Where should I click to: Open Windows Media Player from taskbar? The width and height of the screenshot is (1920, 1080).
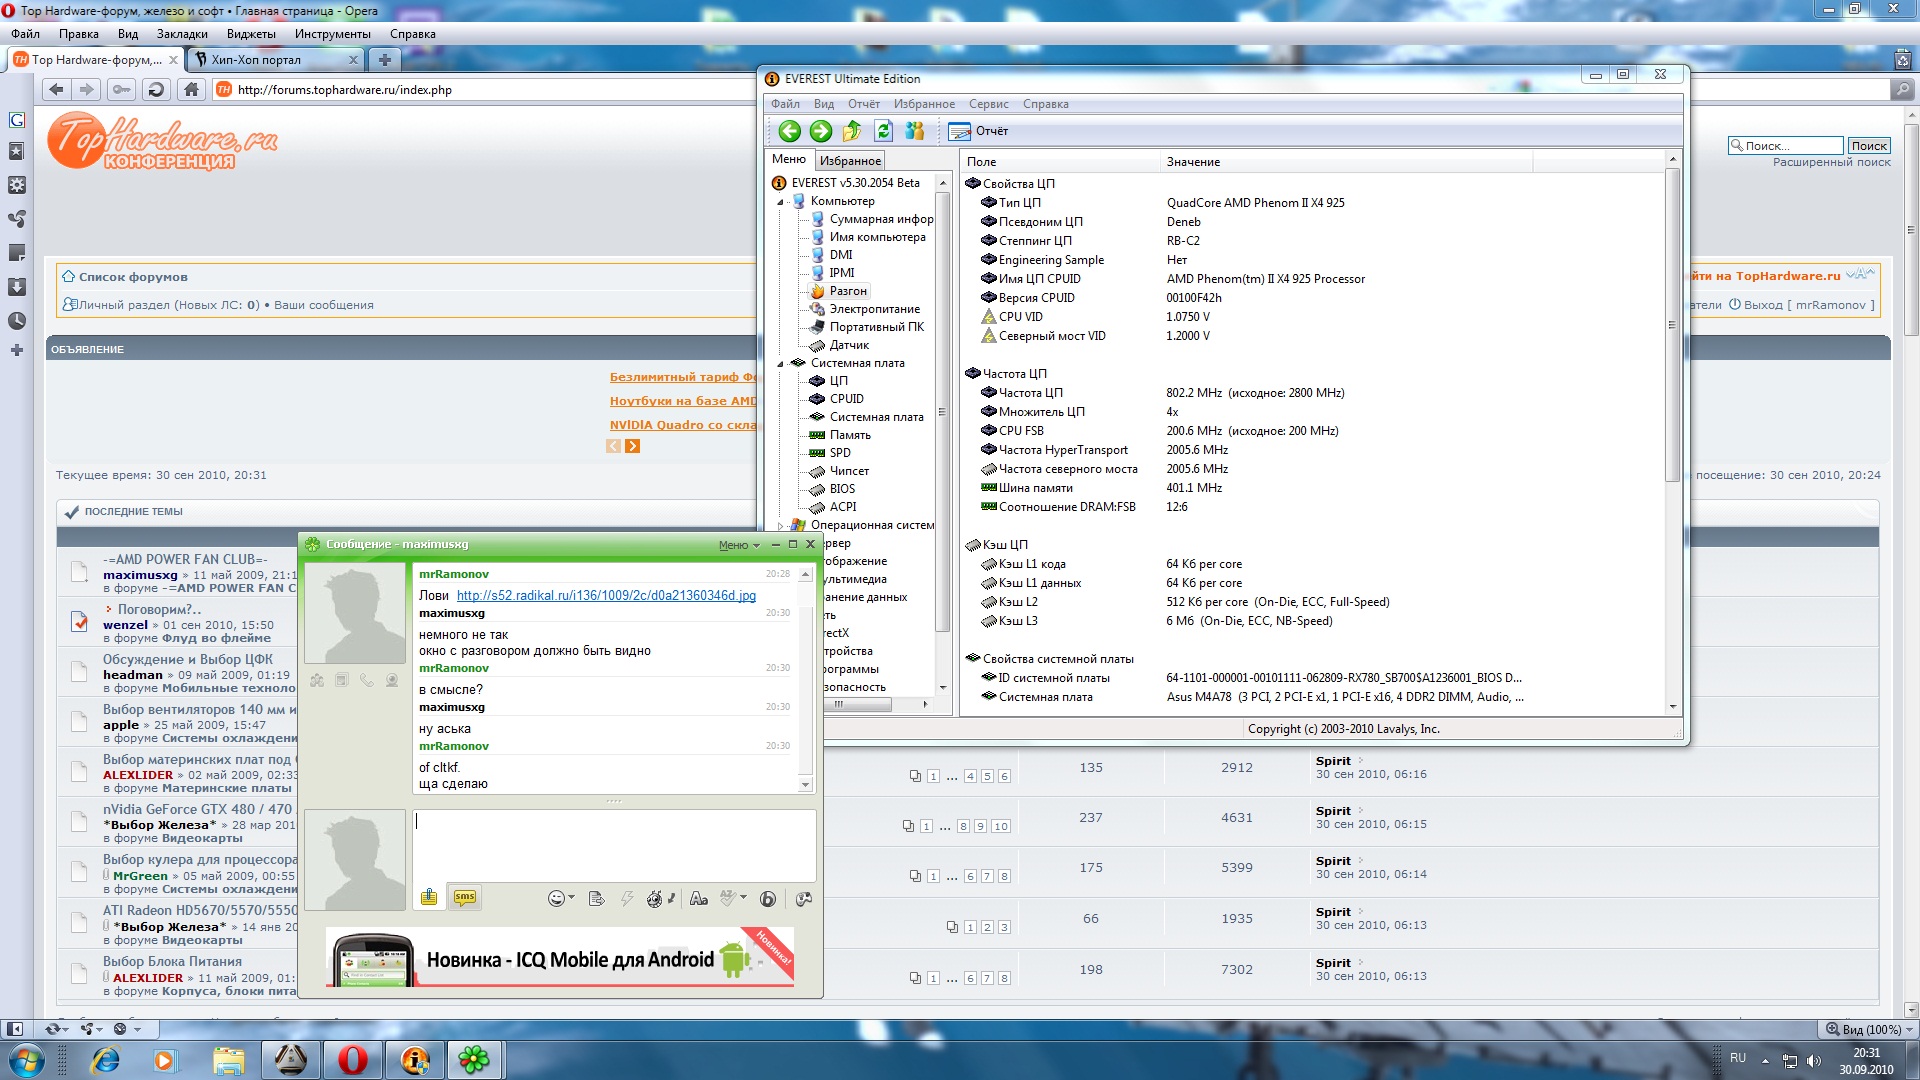click(164, 1060)
